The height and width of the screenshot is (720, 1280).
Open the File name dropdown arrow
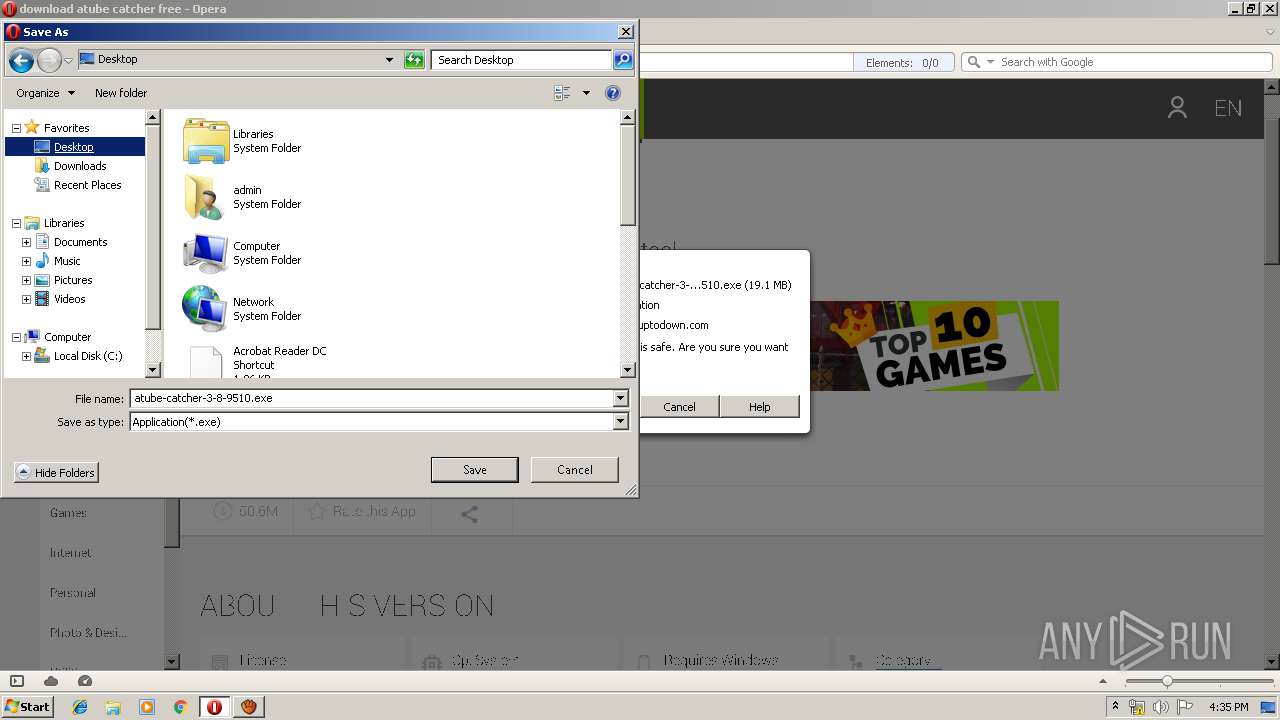(x=621, y=398)
